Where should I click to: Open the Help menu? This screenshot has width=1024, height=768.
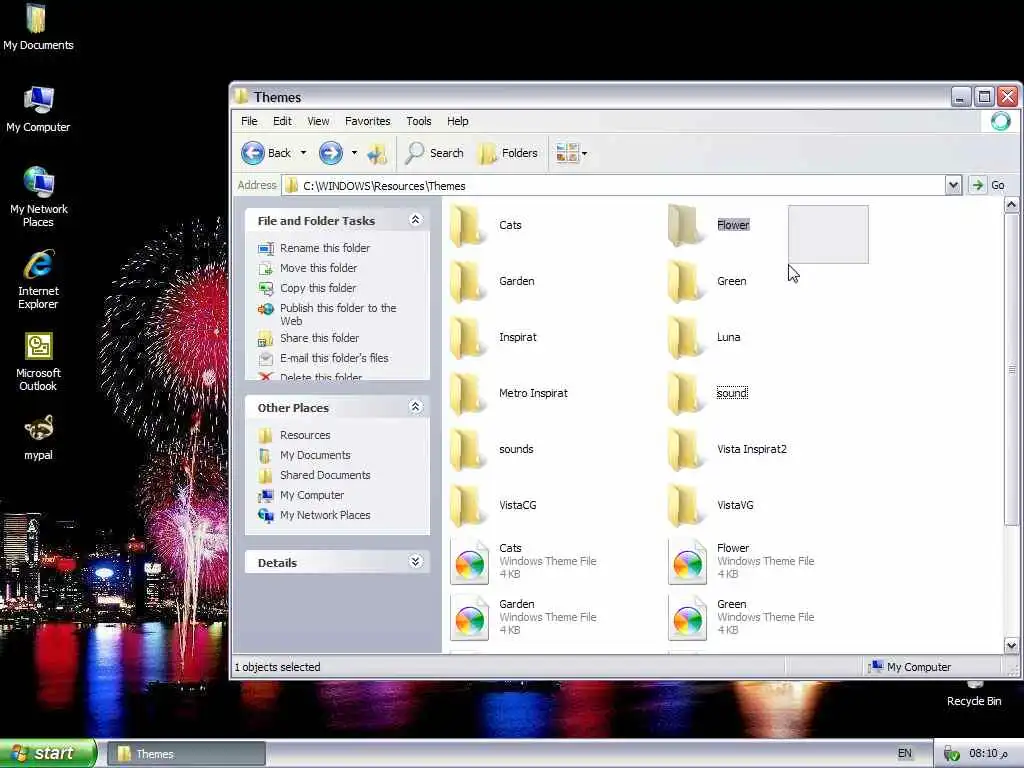(x=458, y=121)
